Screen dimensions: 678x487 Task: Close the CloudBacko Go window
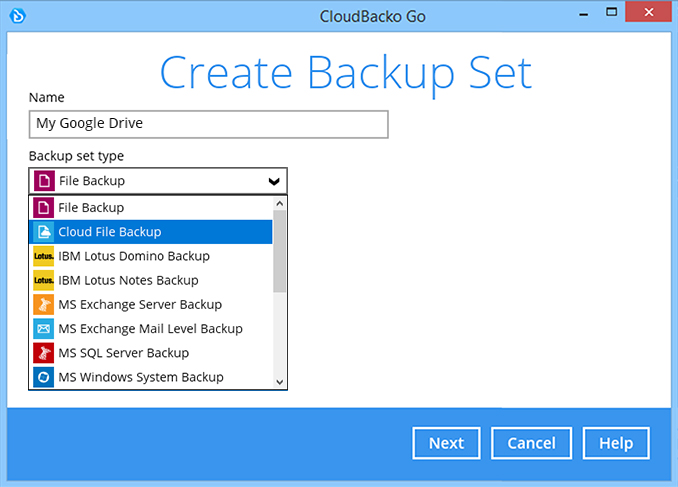tap(649, 12)
